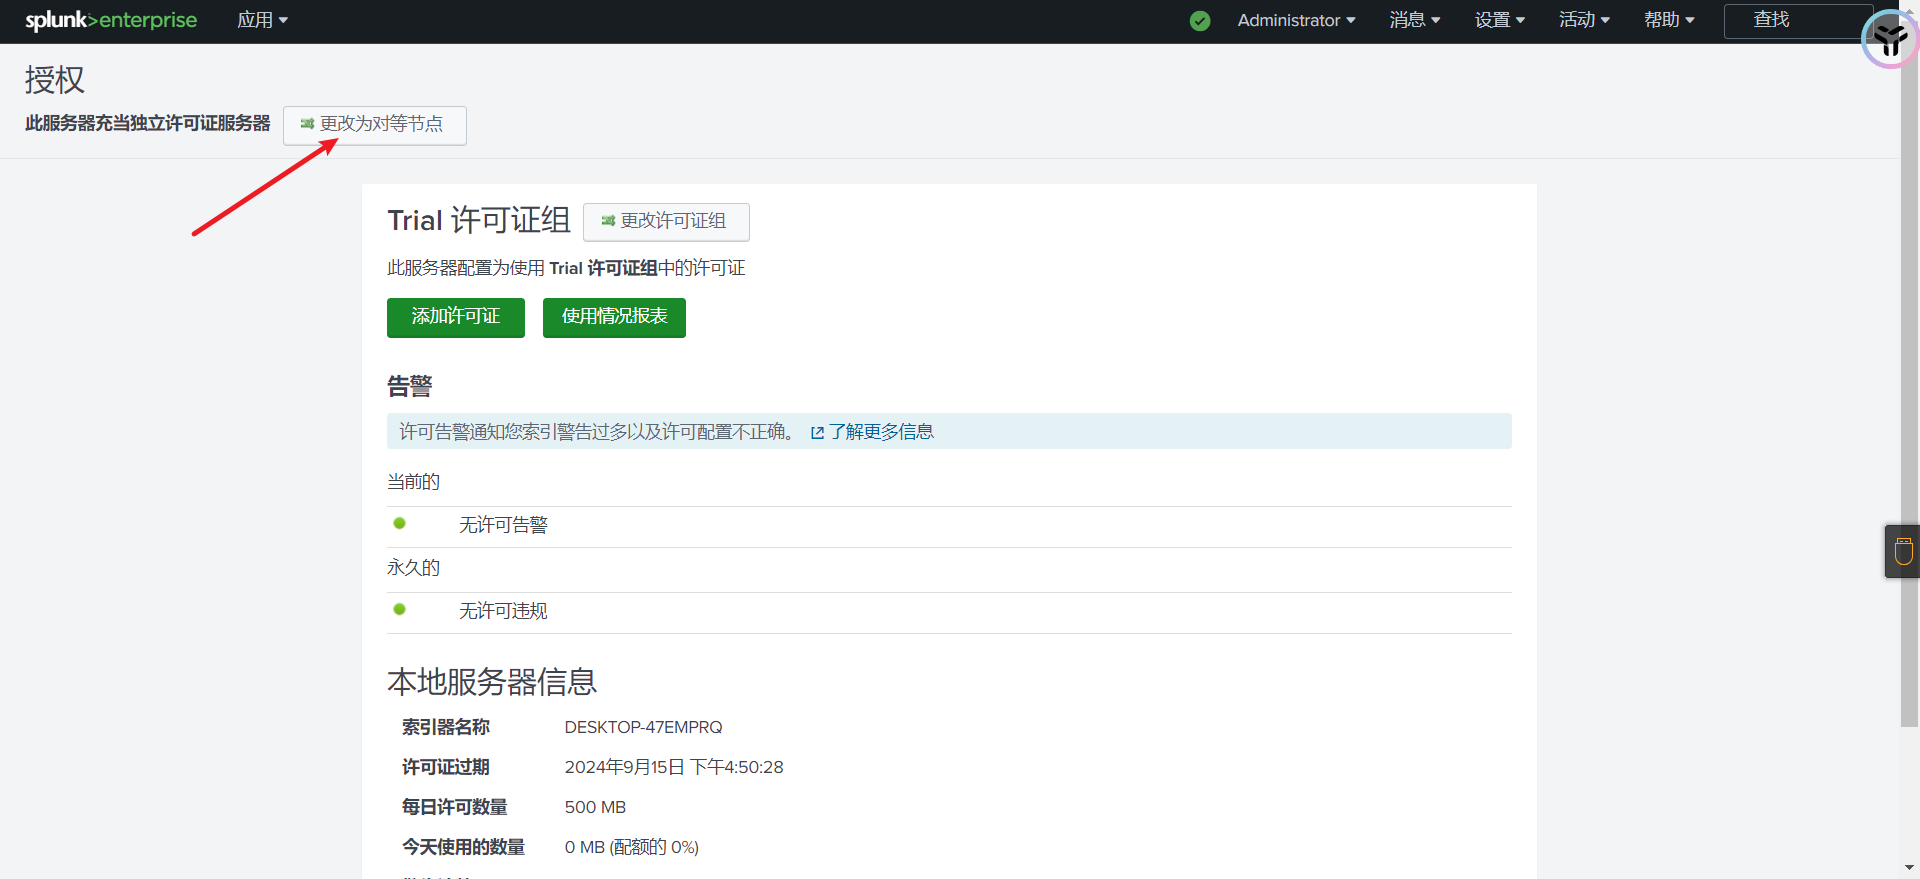Click the floating side widget icon on right edge
The height and width of the screenshot is (879, 1920).
[1903, 551]
